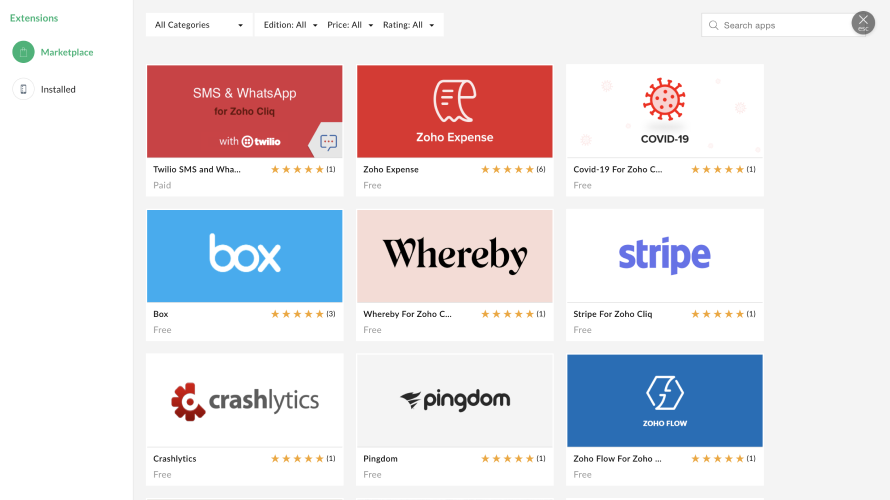This screenshot has height=500, width=890.
Task: Open the Box logo banner
Action: tap(245, 256)
